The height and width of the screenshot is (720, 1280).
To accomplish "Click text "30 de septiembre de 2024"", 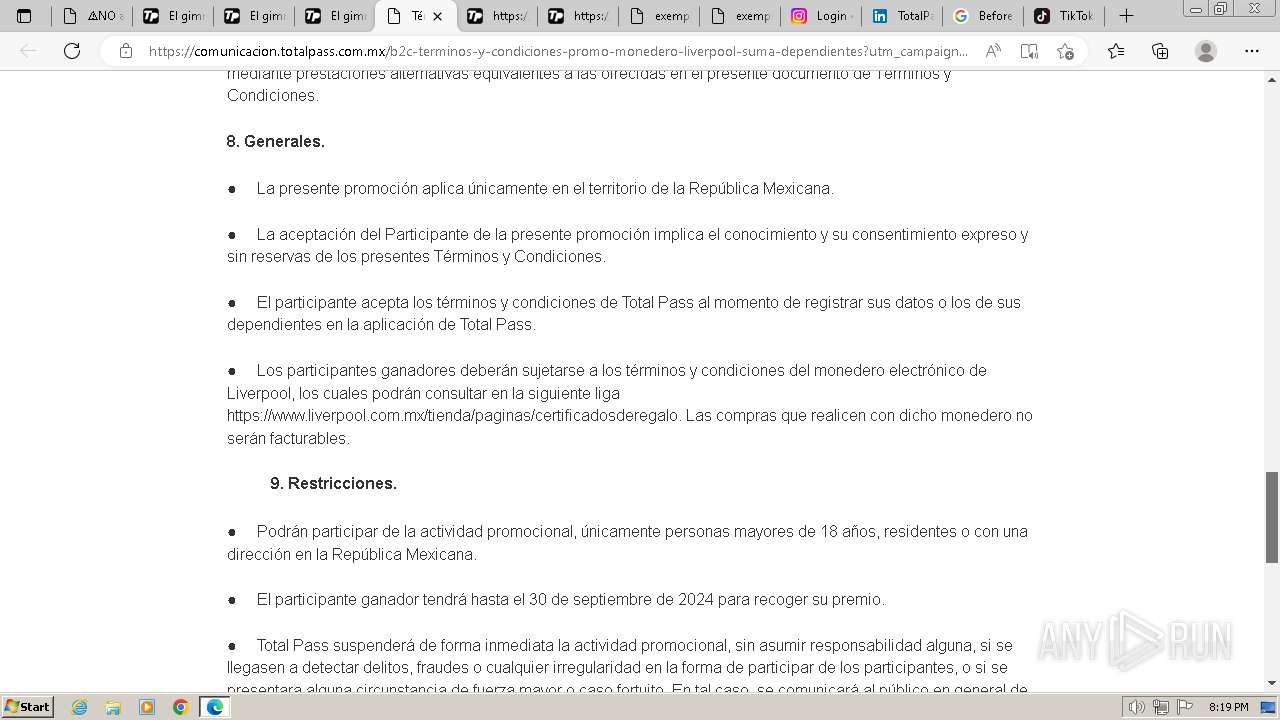I will coord(620,600).
